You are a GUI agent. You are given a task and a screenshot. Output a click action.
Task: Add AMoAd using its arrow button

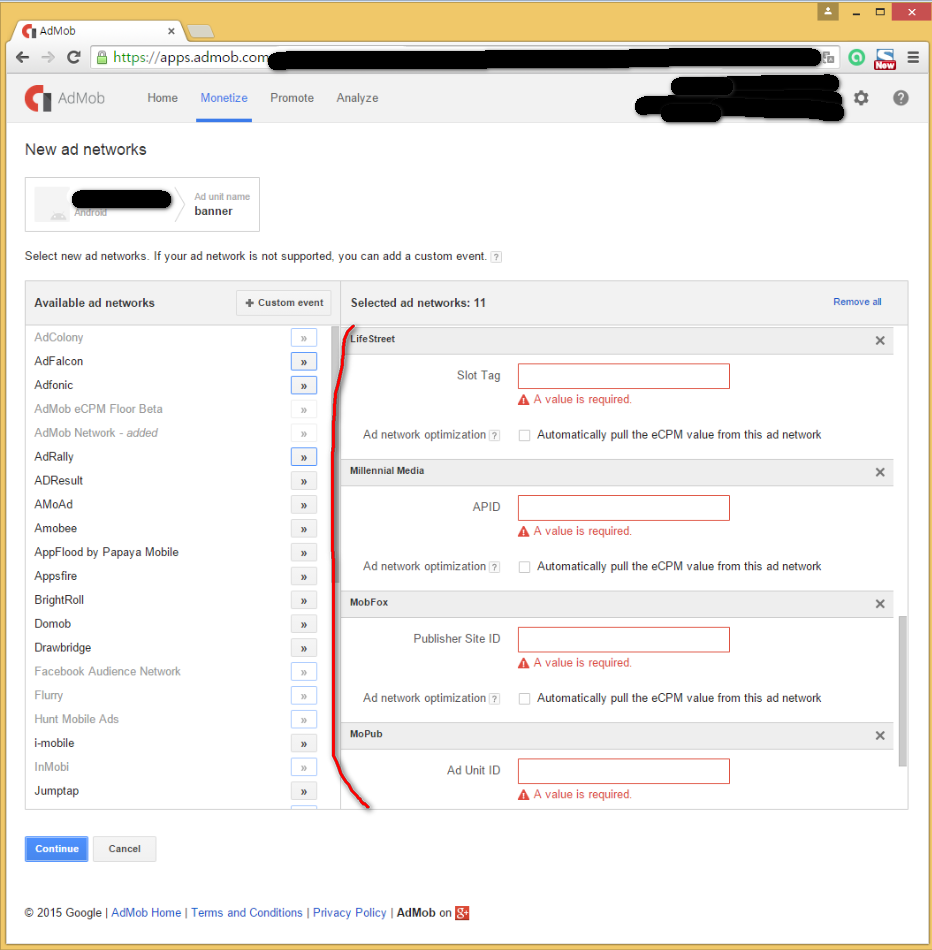click(304, 505)
